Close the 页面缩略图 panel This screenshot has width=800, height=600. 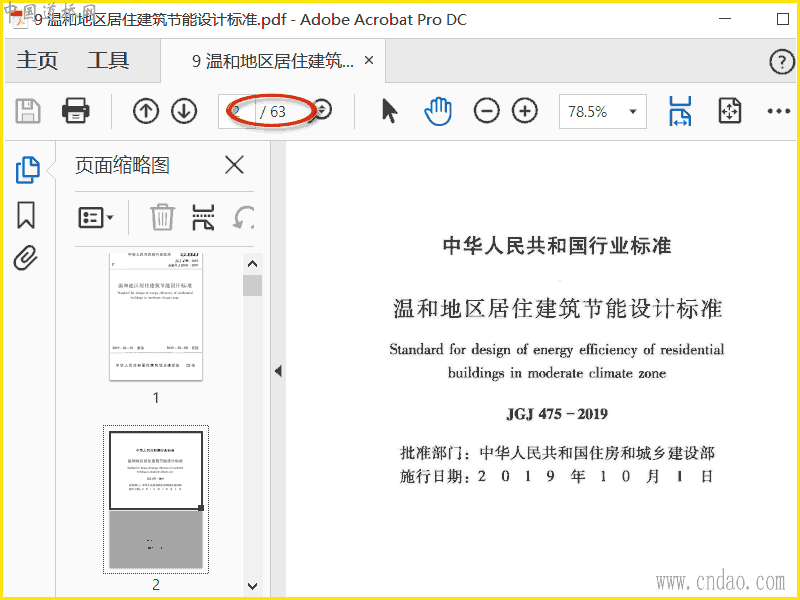pos(234,165)
